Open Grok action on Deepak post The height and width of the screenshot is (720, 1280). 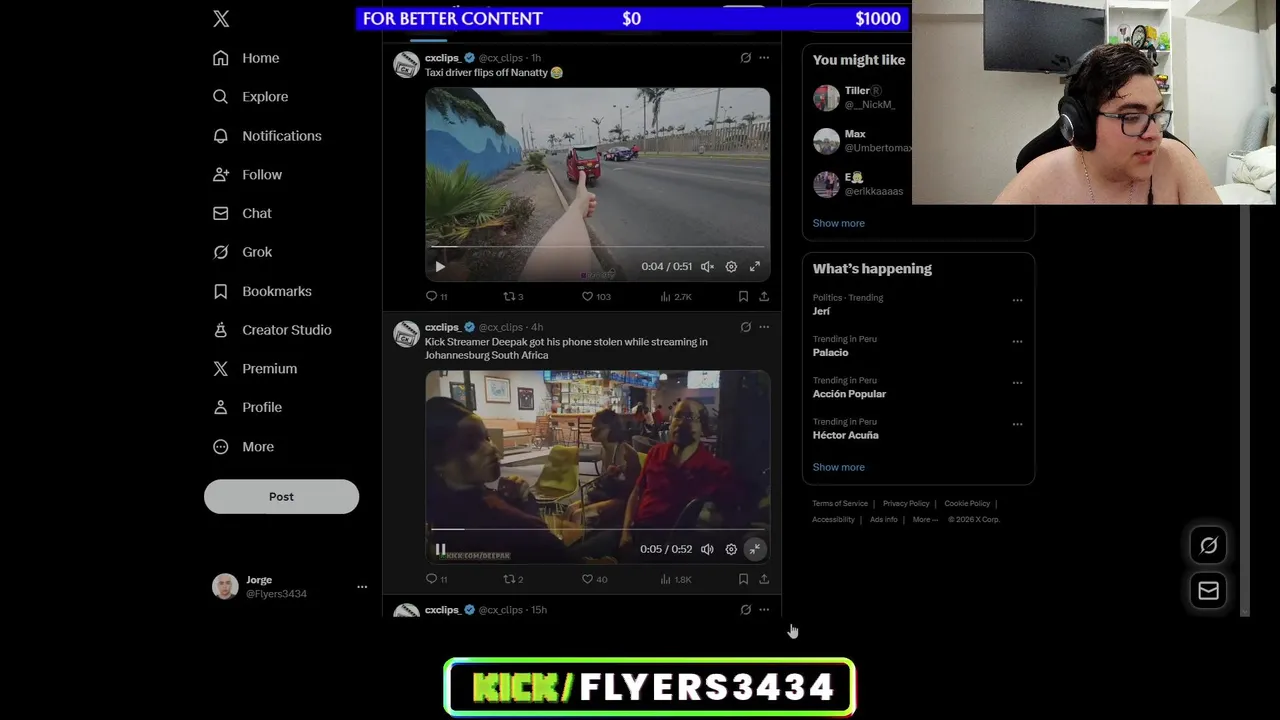click(x=745, y=327)
